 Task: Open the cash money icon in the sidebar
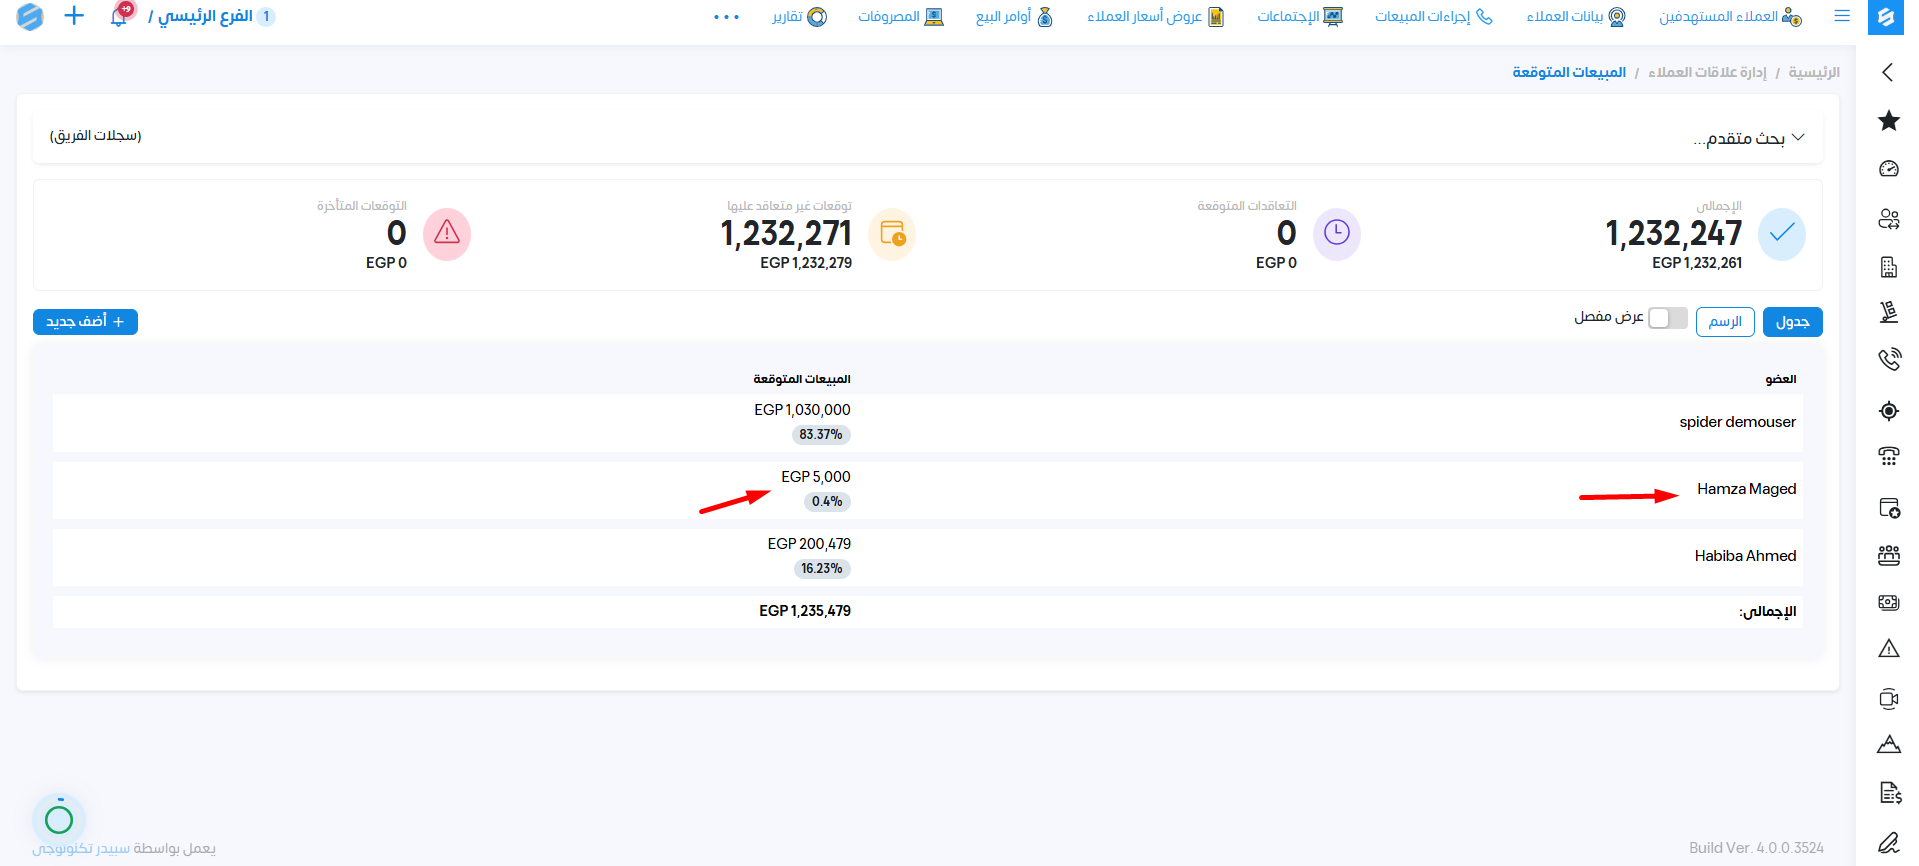pos(1888,602)
